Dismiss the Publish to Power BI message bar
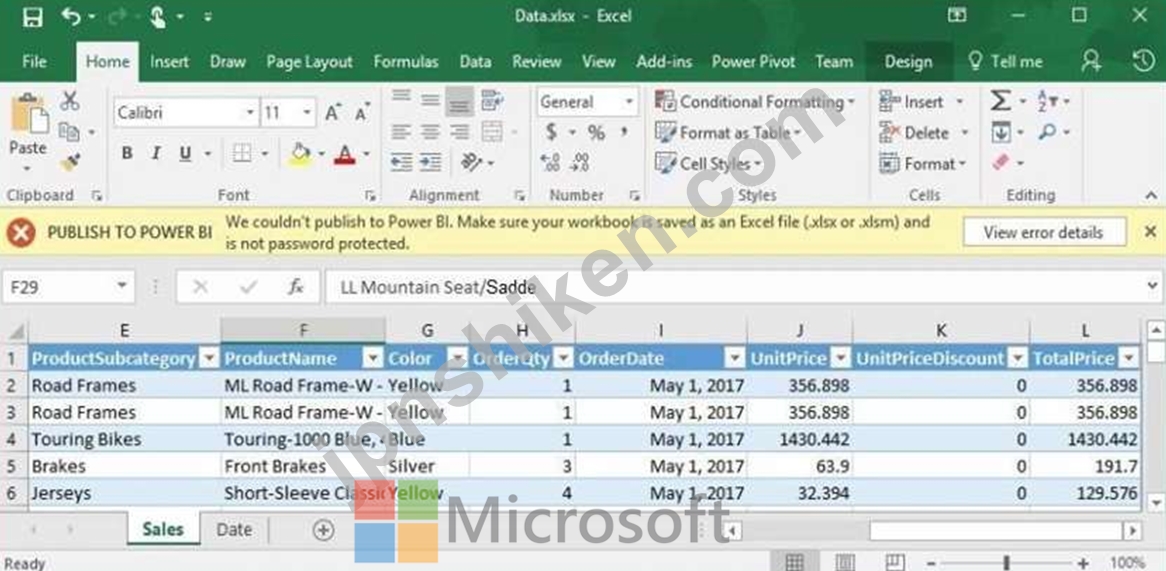This screenshot has width=1166, height=571. click(1150, 232)
